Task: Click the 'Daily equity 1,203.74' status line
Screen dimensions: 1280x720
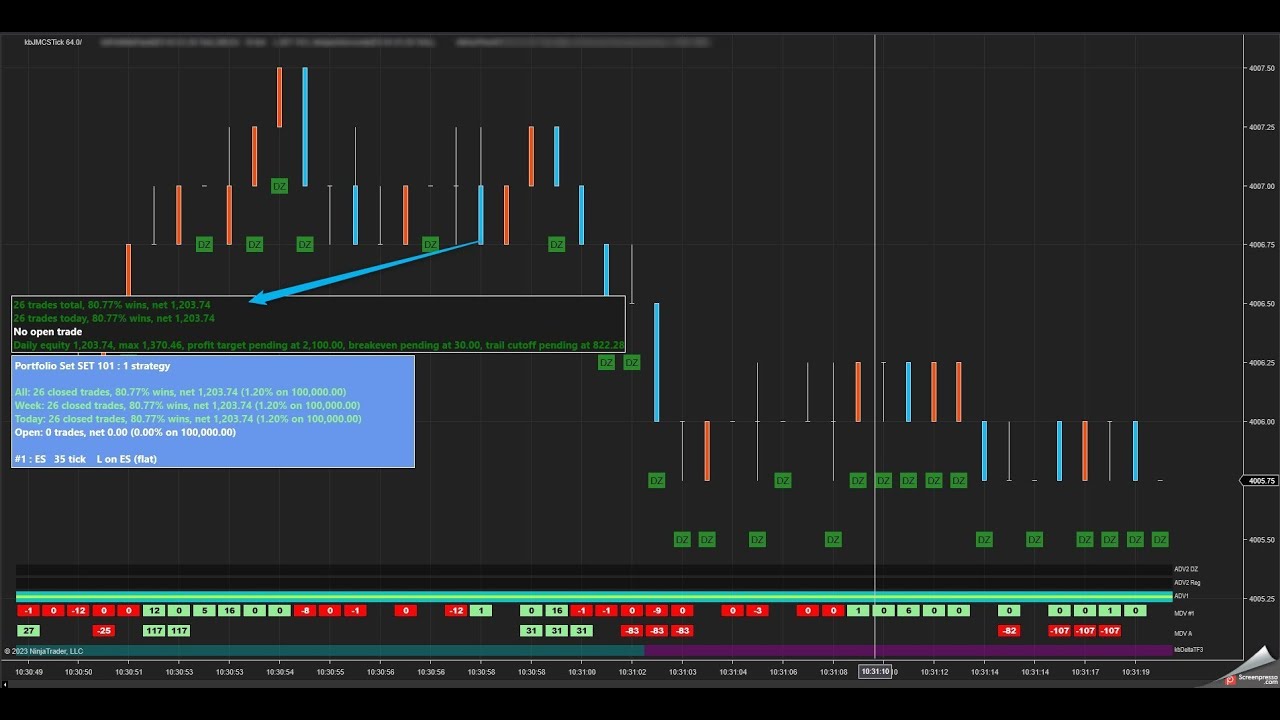Action: point(318,345)
